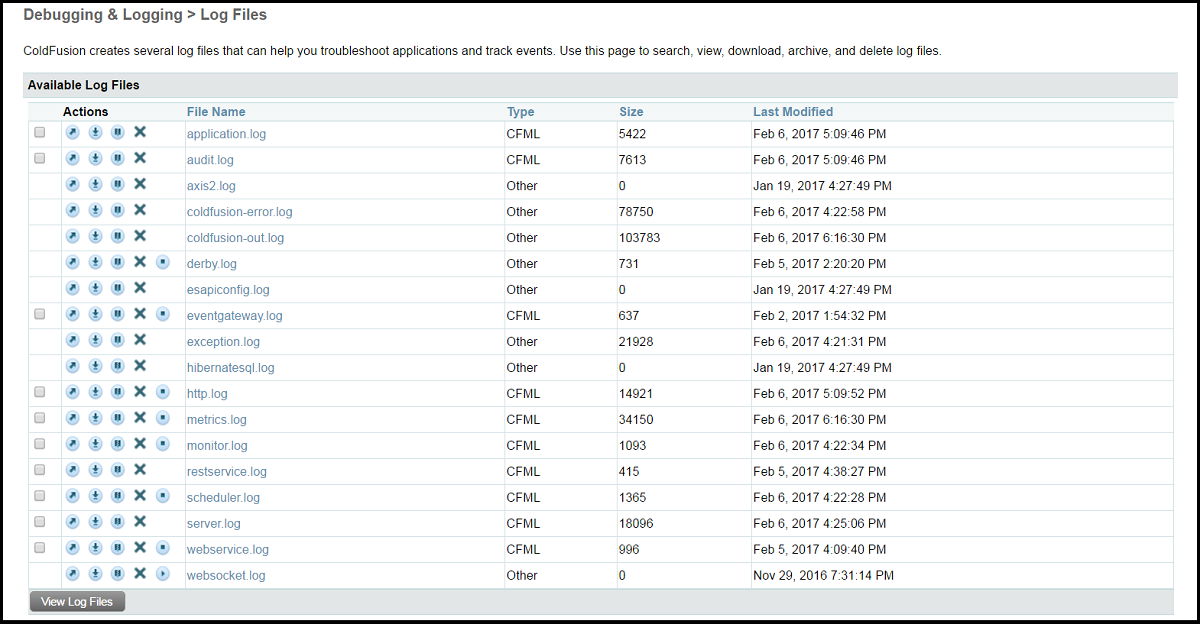Screen dimensions: 1200x624
Task: Open the hibernatesql.log file name link
Action: (231, 368)
